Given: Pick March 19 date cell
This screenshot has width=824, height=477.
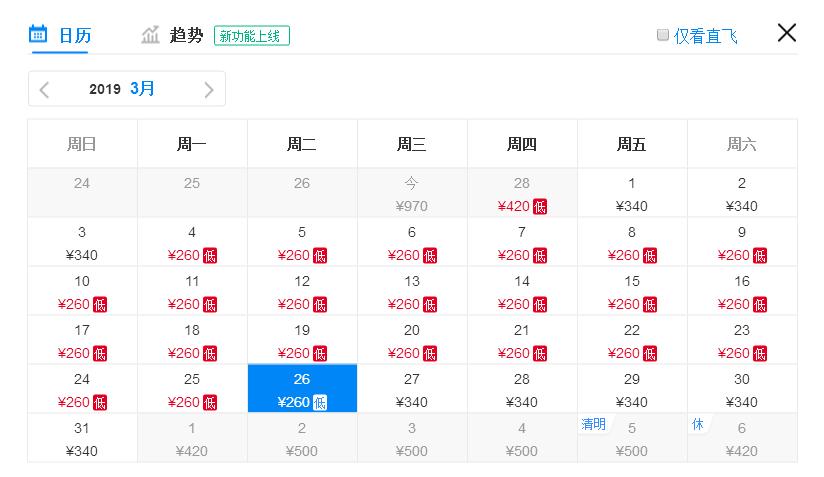Looking at the screenshot, I should pos(302,340).
